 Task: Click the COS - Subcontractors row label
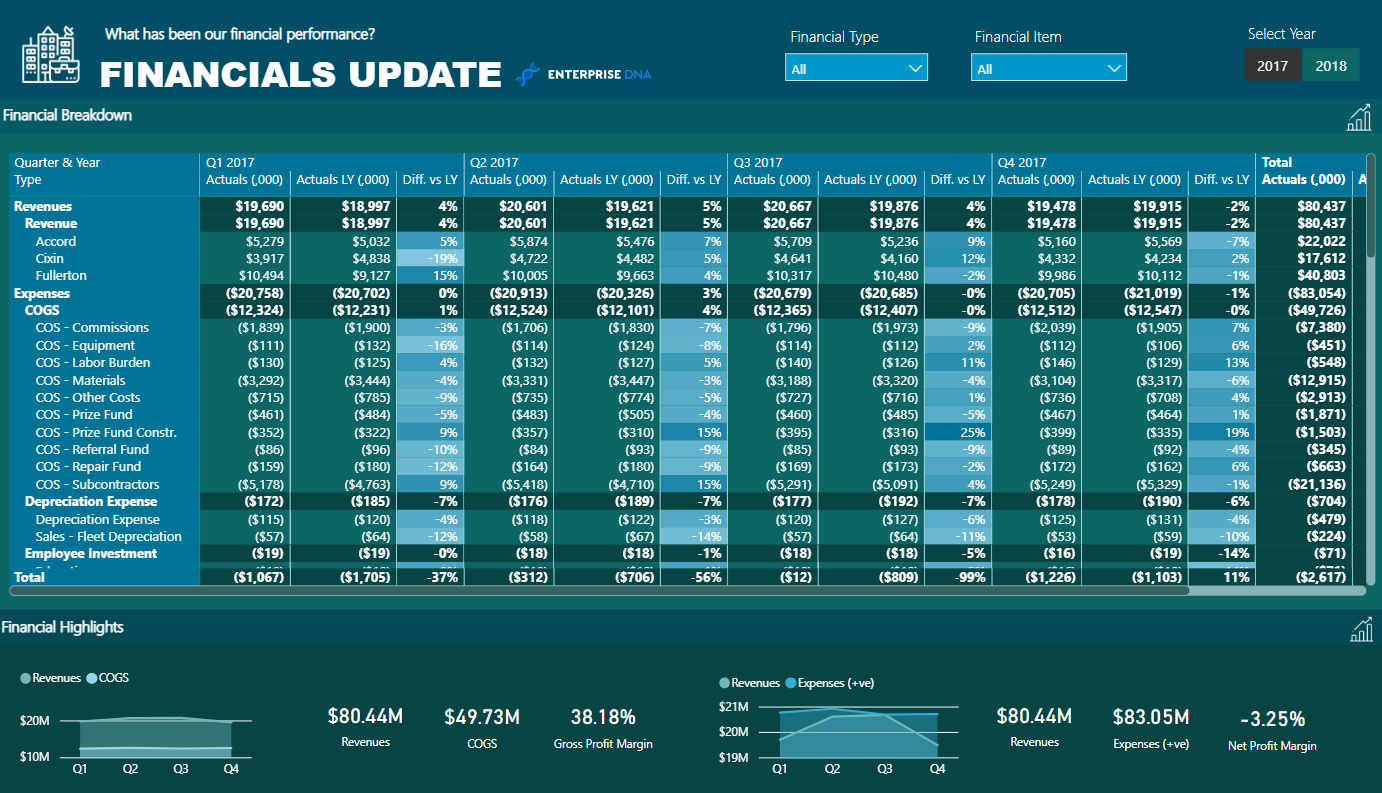tap(97, 485)
